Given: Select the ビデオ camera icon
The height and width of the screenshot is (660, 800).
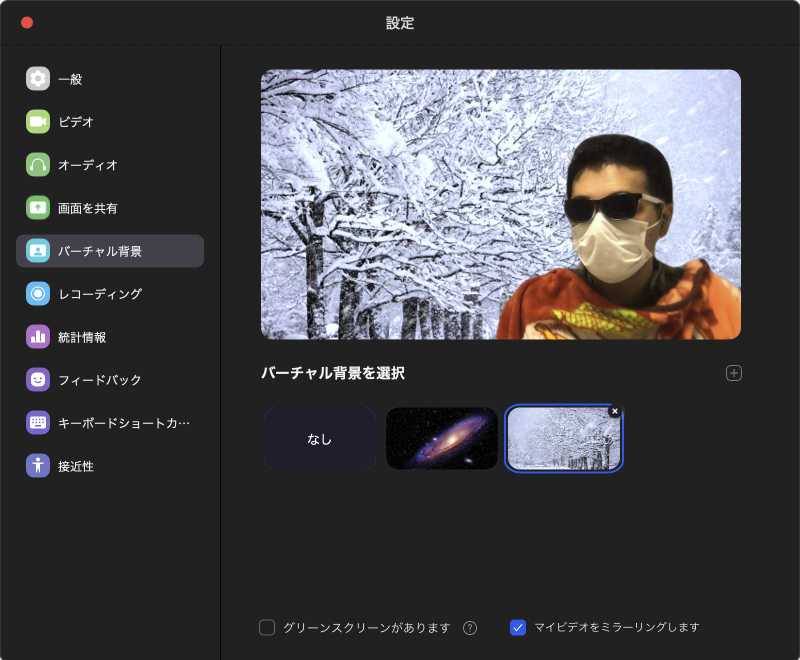Looking at the screenshot, I should point(38,121).
